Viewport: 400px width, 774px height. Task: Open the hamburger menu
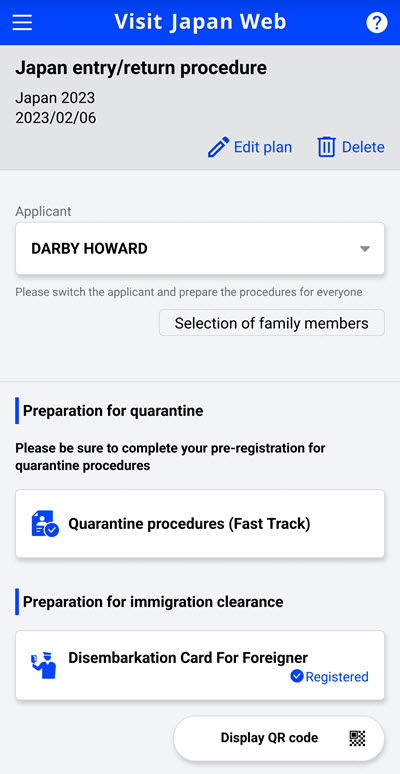(22, 22)
